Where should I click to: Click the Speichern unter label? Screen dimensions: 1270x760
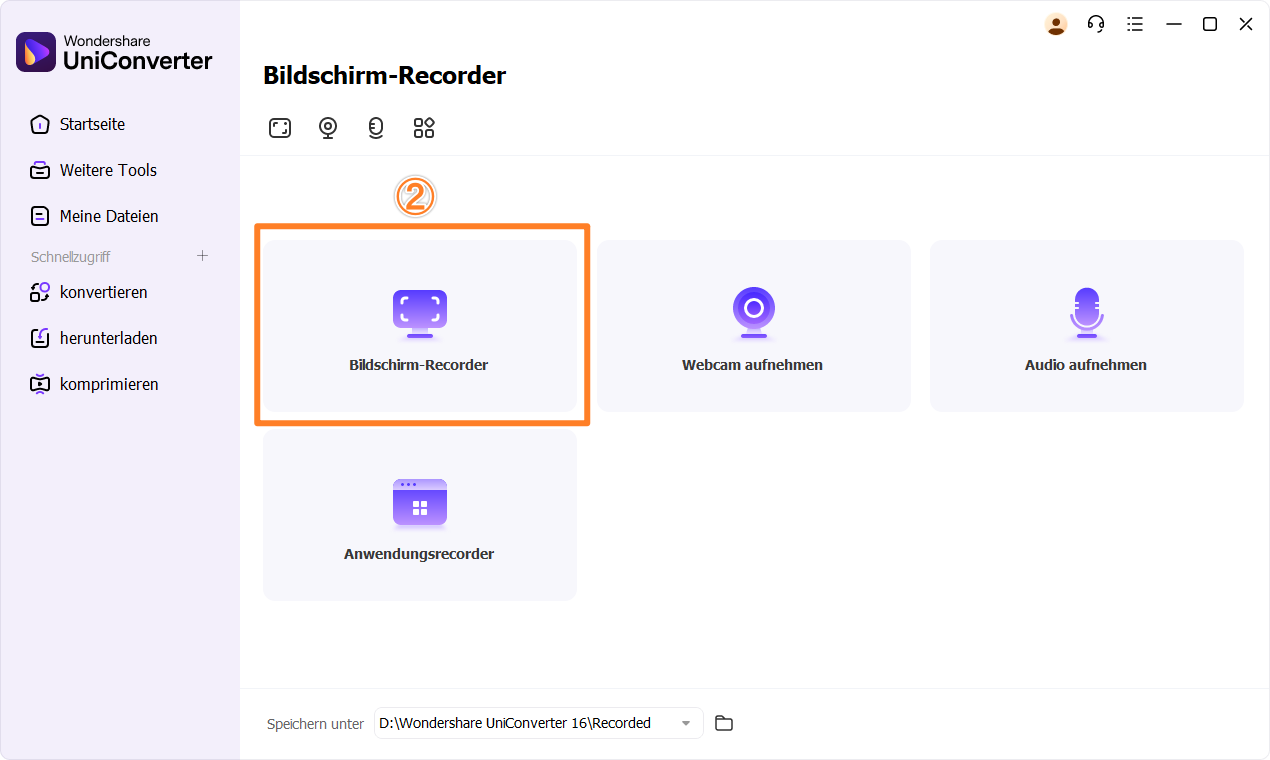coord(315,724)
